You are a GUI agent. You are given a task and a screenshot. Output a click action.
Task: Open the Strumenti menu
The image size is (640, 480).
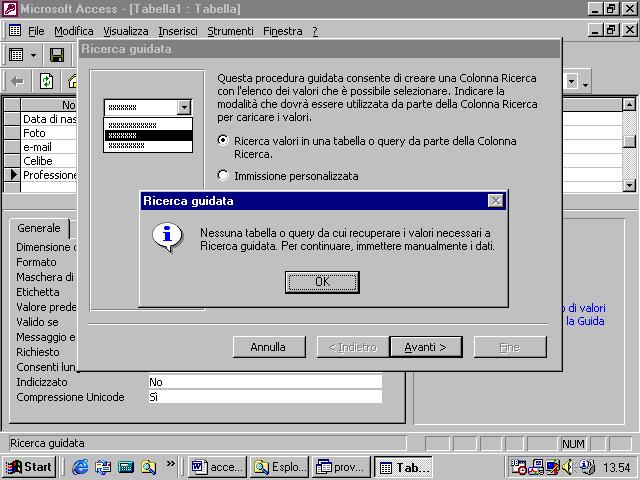230,31
